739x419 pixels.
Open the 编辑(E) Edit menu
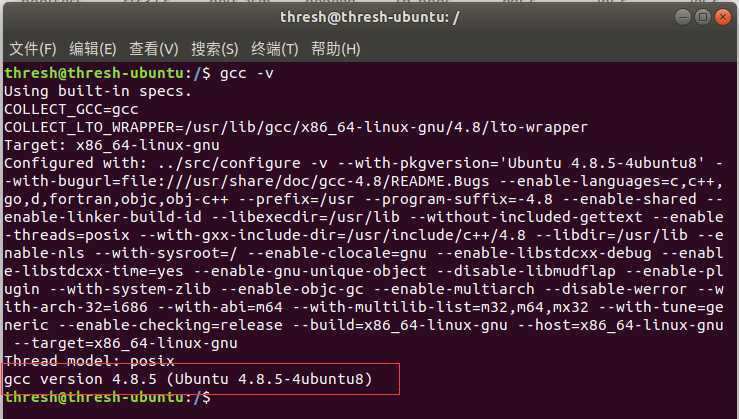point(93,49)
